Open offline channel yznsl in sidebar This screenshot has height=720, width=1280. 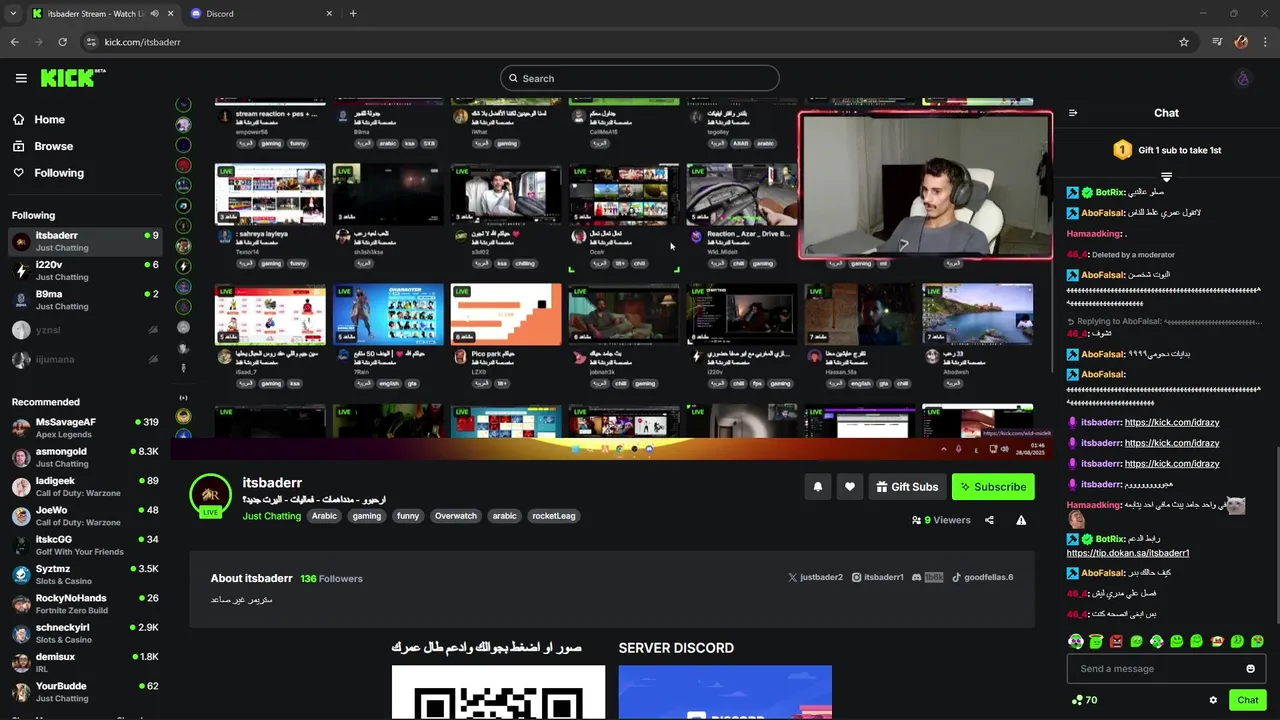click(x=85, y=330)
